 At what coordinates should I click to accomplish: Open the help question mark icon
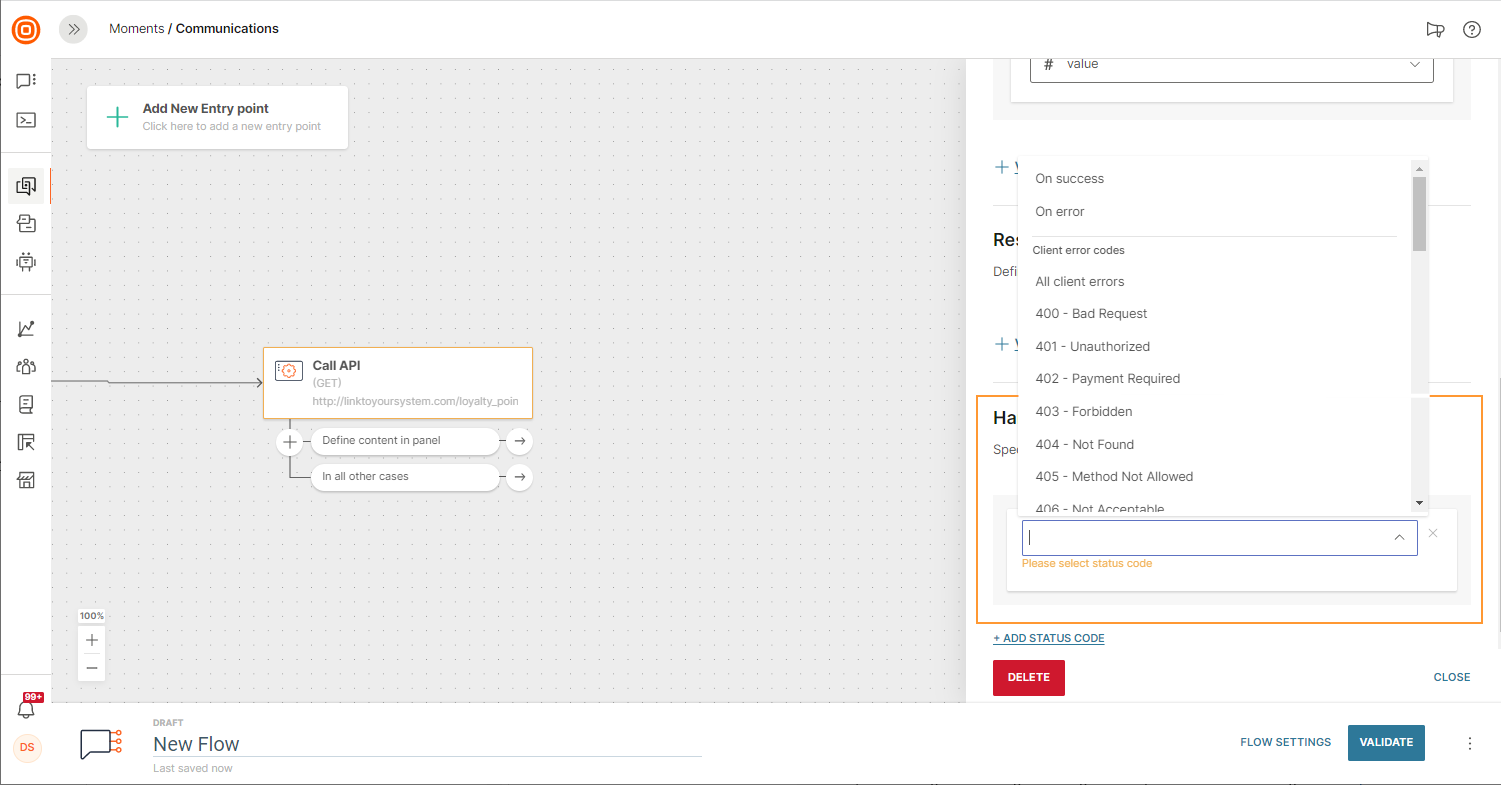[x=1471, y=29]
